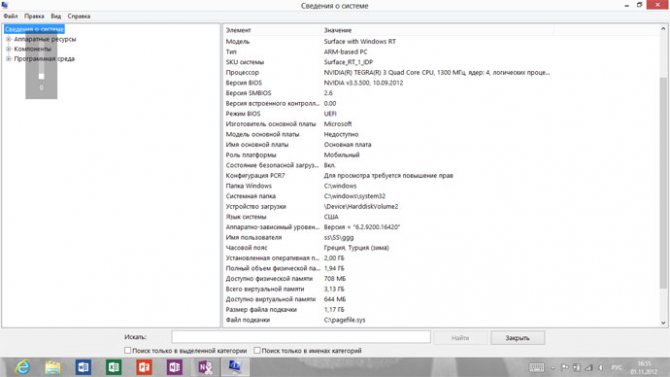Open the Вид menu
The height and width of the screenshot is (377, 670).
pos(56,16)
